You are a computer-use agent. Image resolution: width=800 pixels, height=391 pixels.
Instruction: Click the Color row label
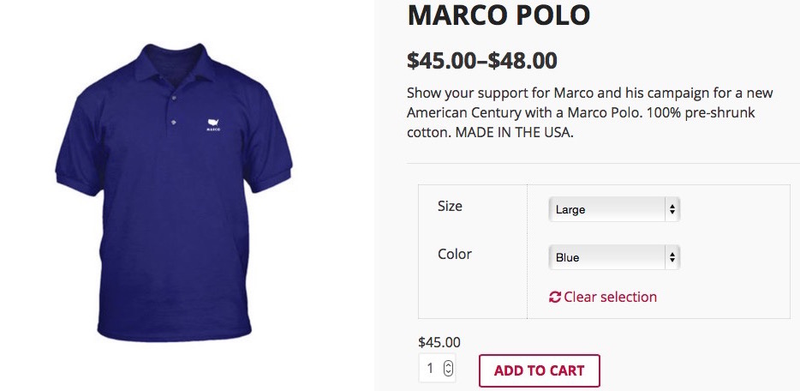455,254
